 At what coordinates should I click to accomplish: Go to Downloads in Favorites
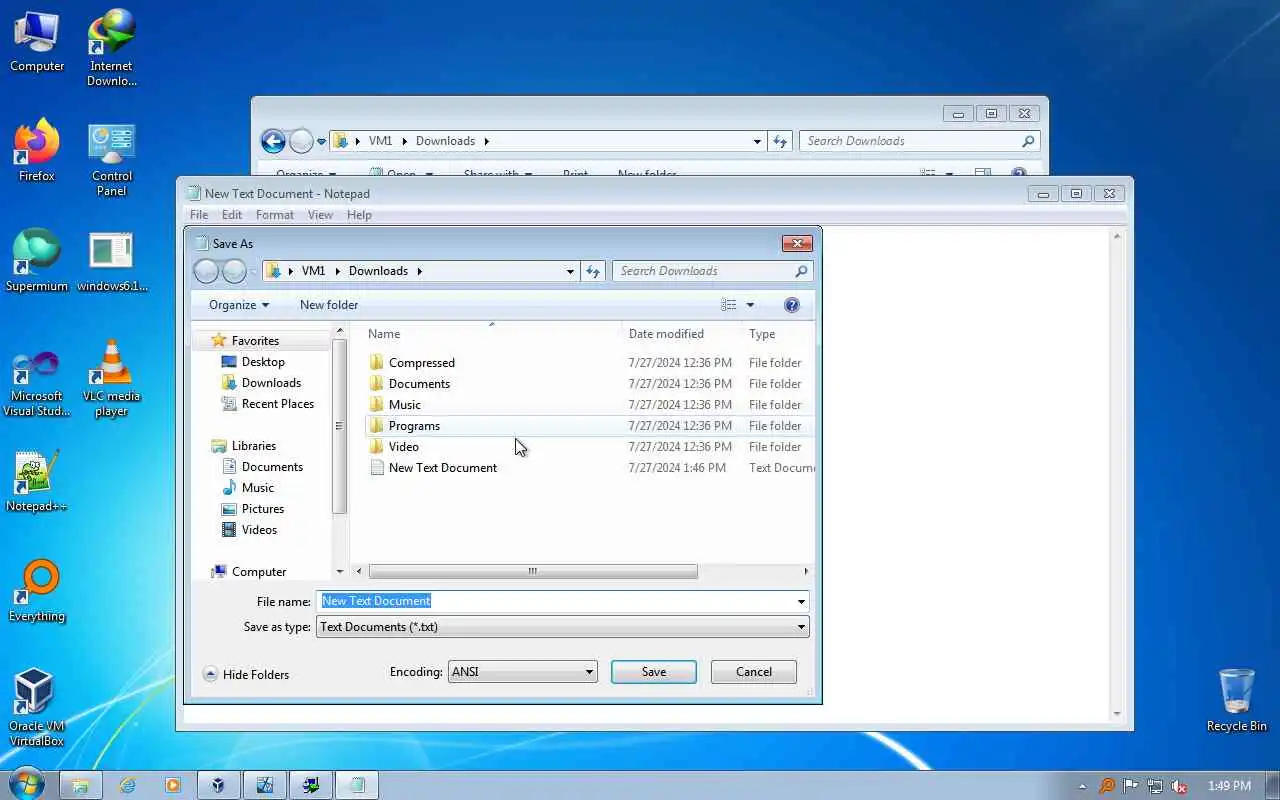coord(271,383)
